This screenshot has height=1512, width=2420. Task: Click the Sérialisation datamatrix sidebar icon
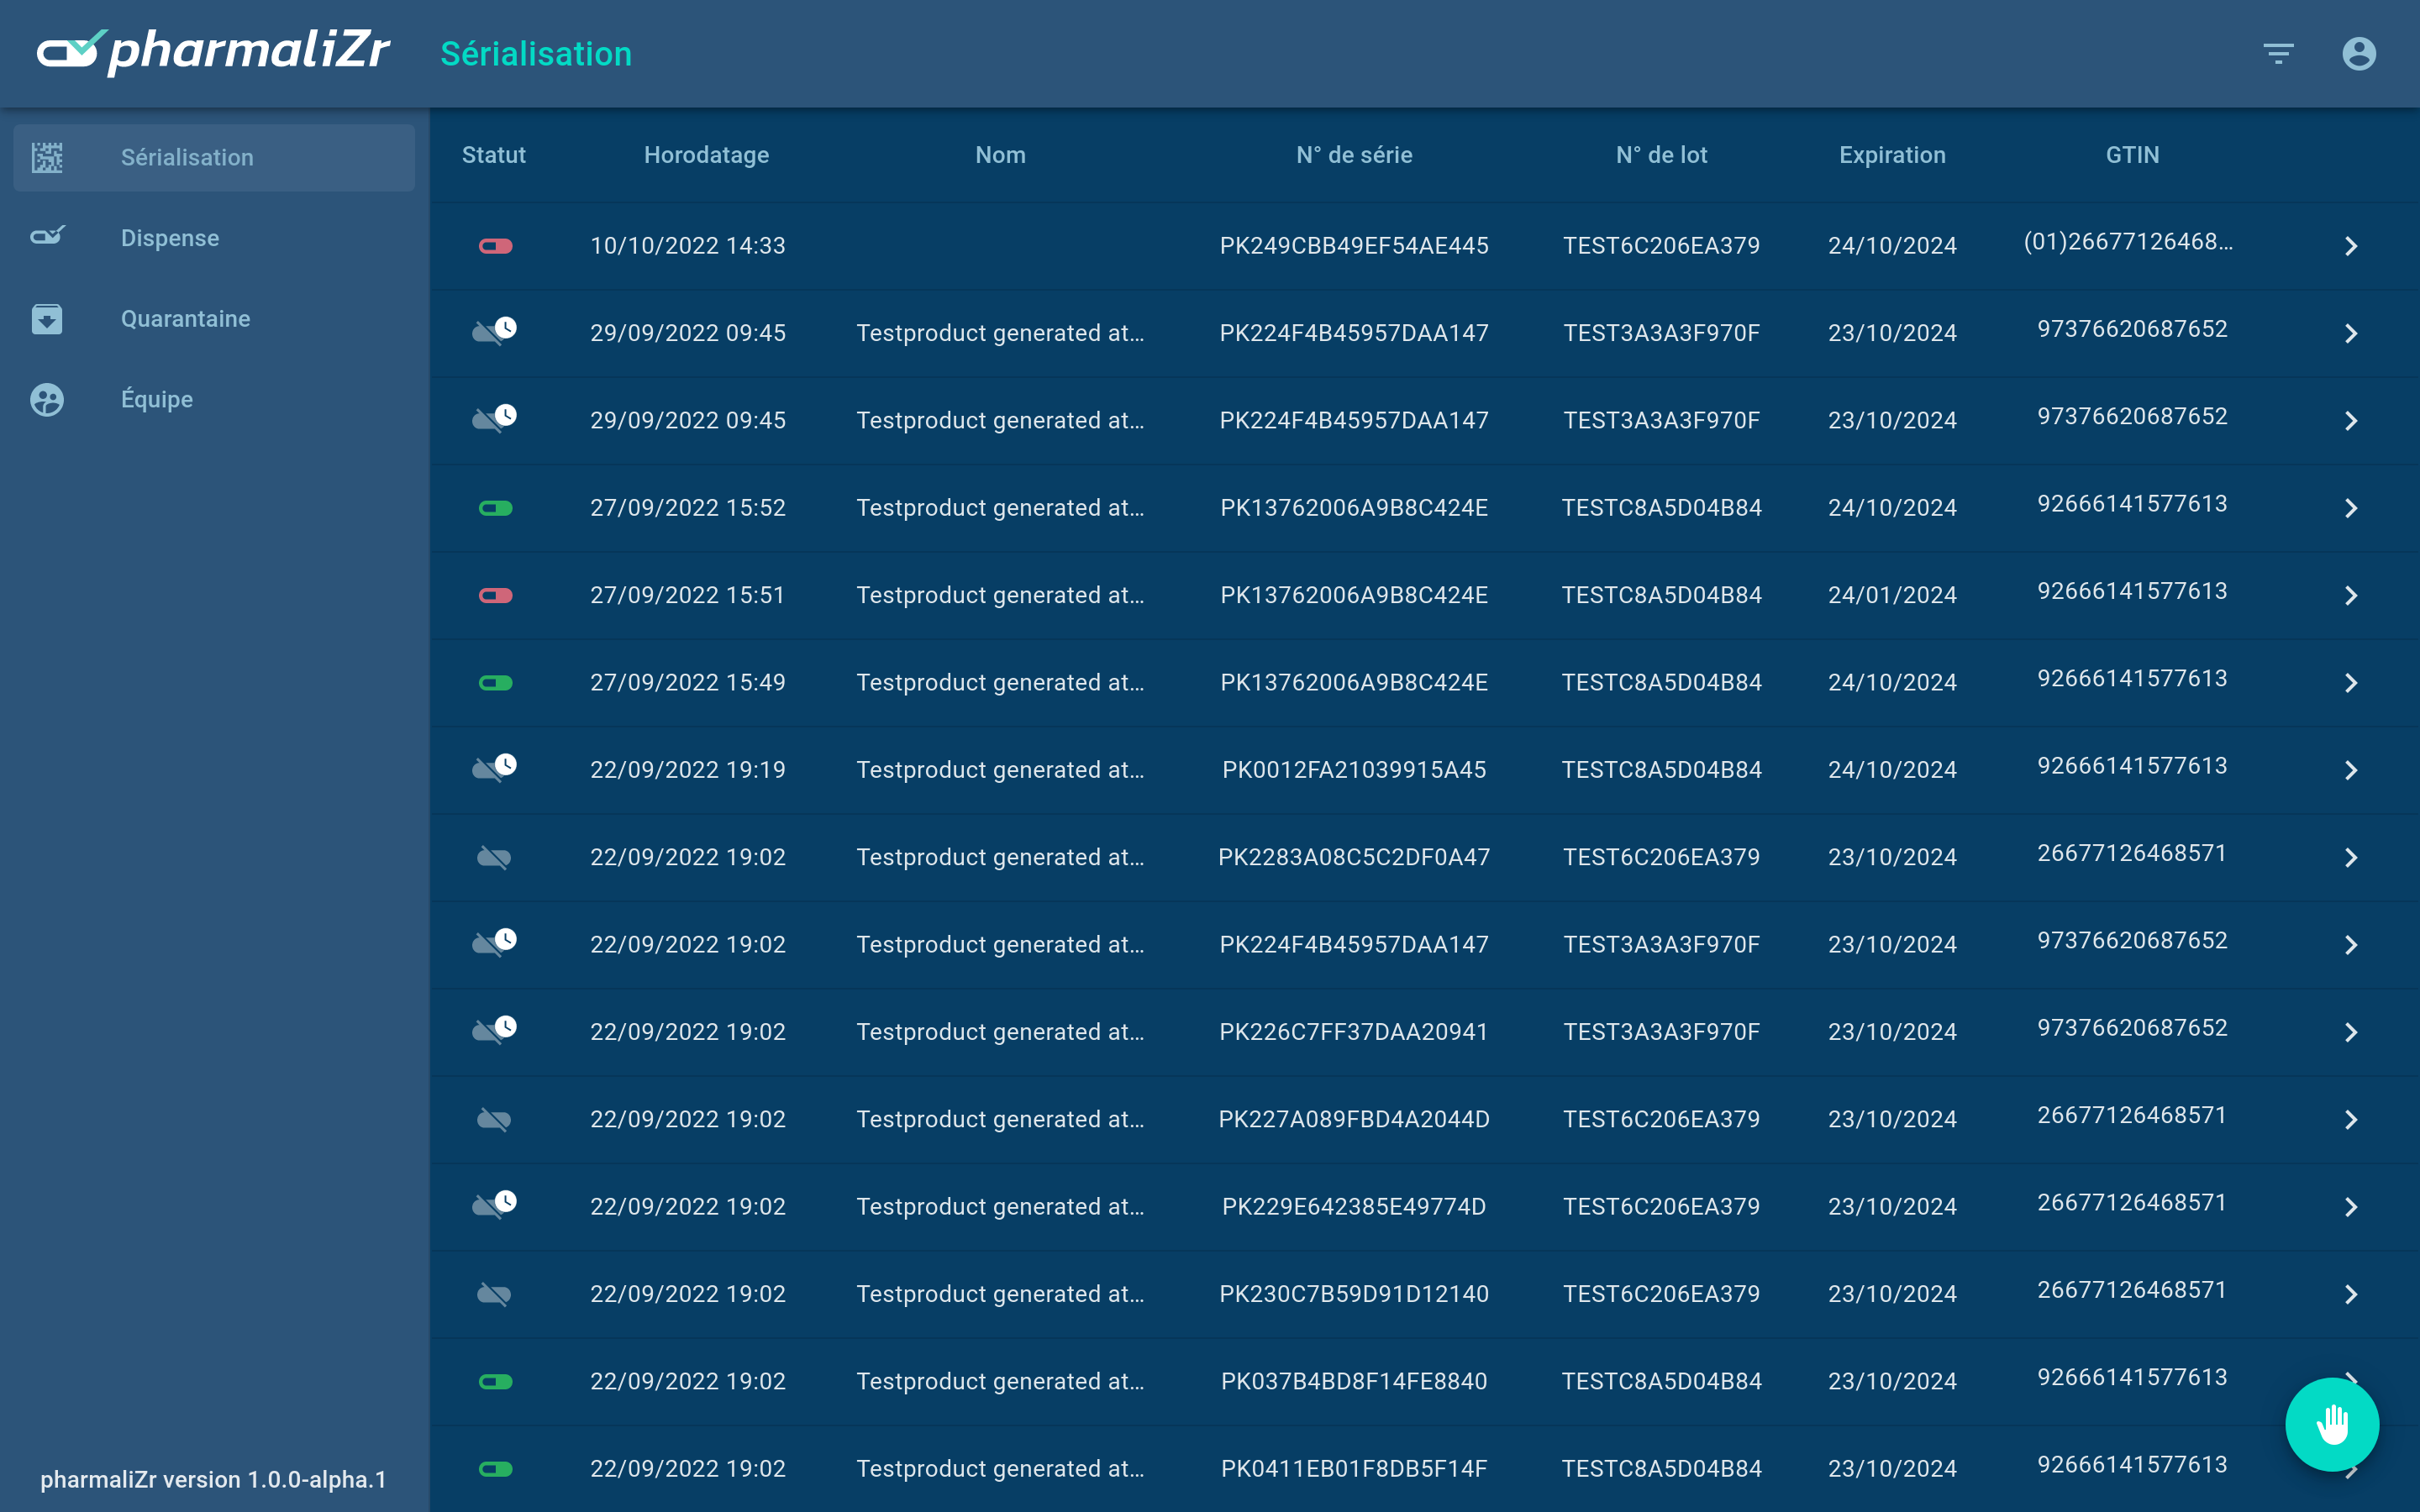click(x=47, y=158)
